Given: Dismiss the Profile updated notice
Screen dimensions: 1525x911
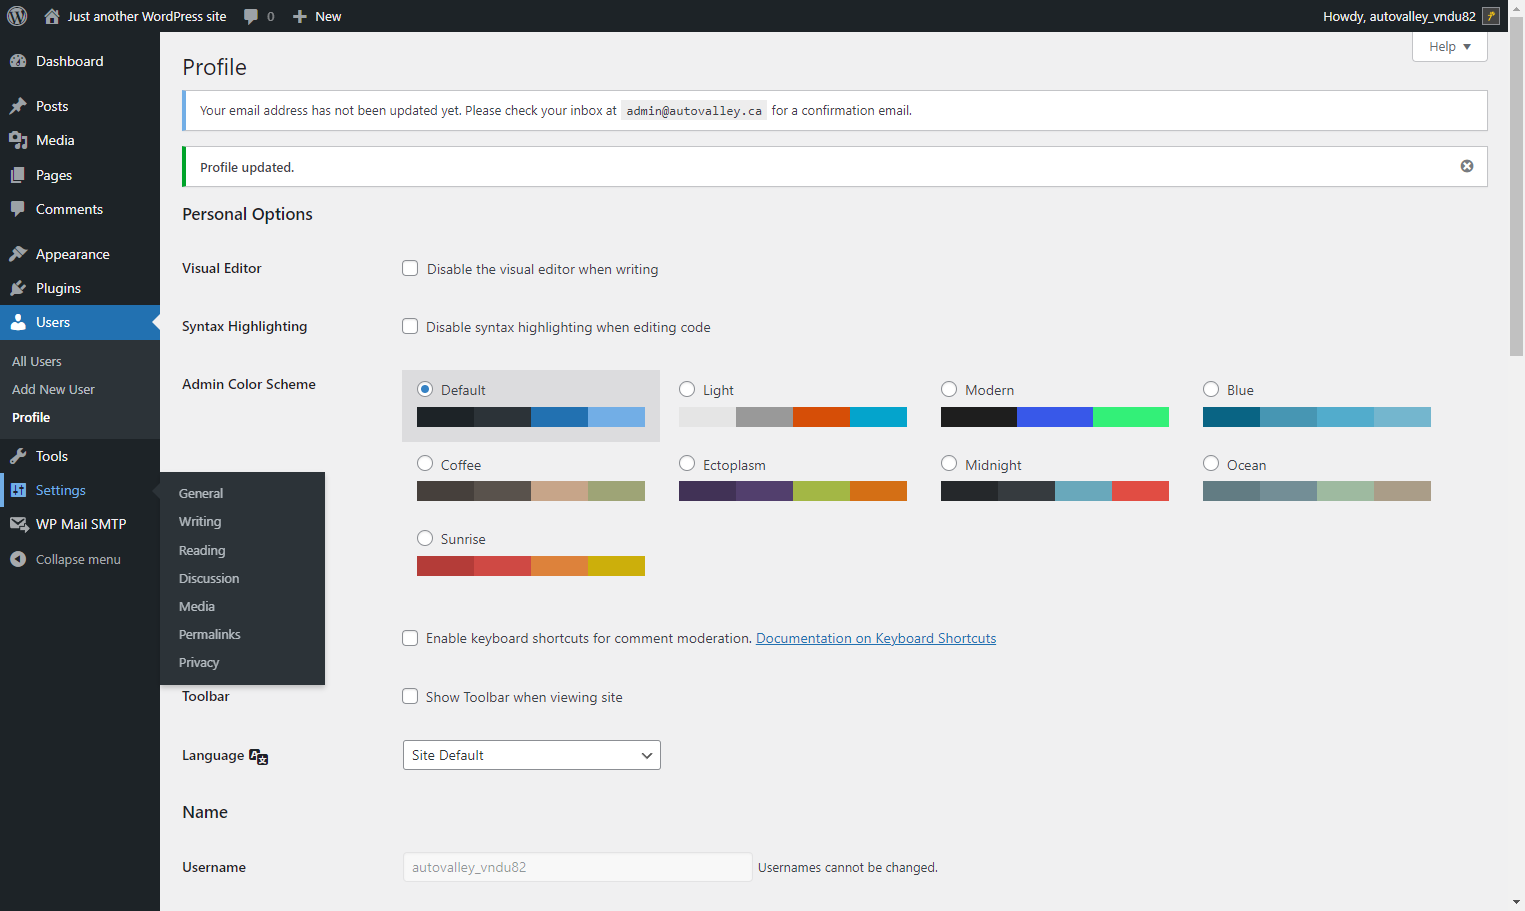Looking at the screenshot, I should point(1467,166).
